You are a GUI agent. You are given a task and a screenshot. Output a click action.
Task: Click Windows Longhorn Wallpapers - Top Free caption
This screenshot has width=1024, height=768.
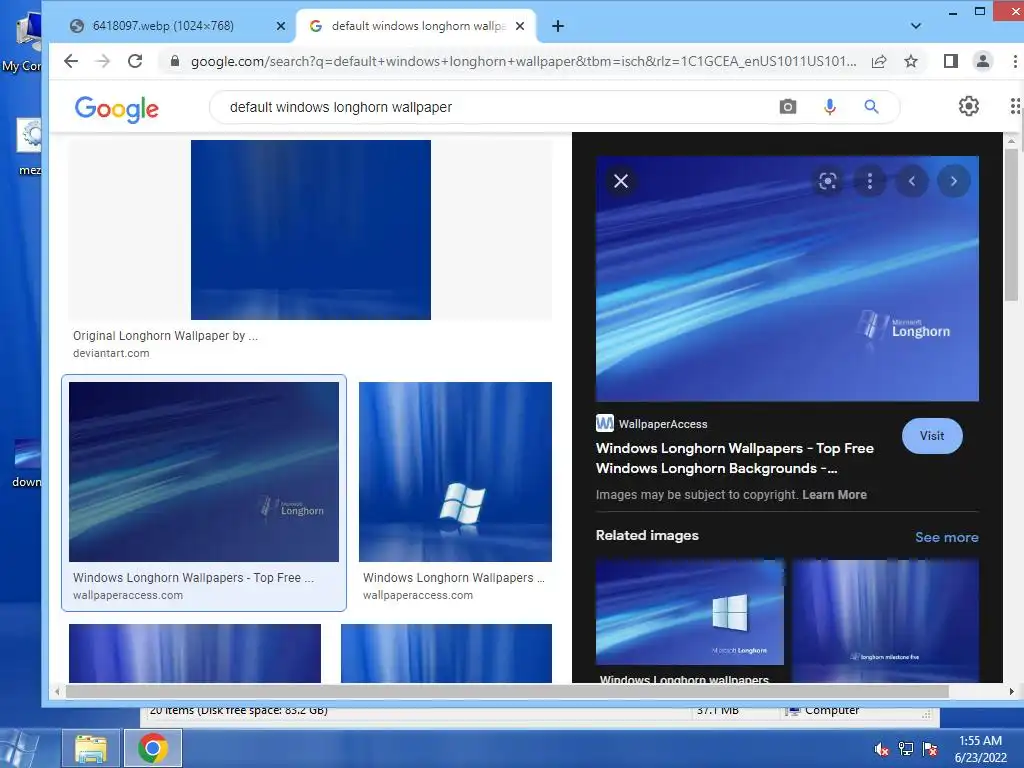coord(193,577)
